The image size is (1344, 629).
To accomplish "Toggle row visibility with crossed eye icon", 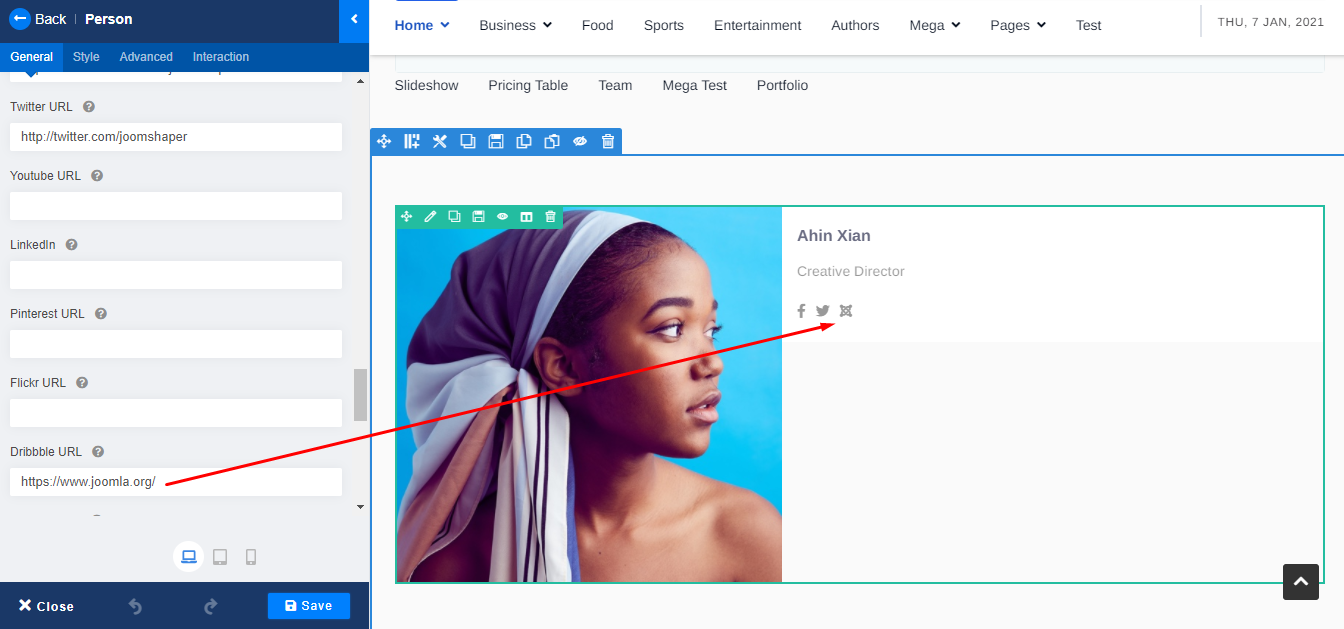I will coord(580,142).
